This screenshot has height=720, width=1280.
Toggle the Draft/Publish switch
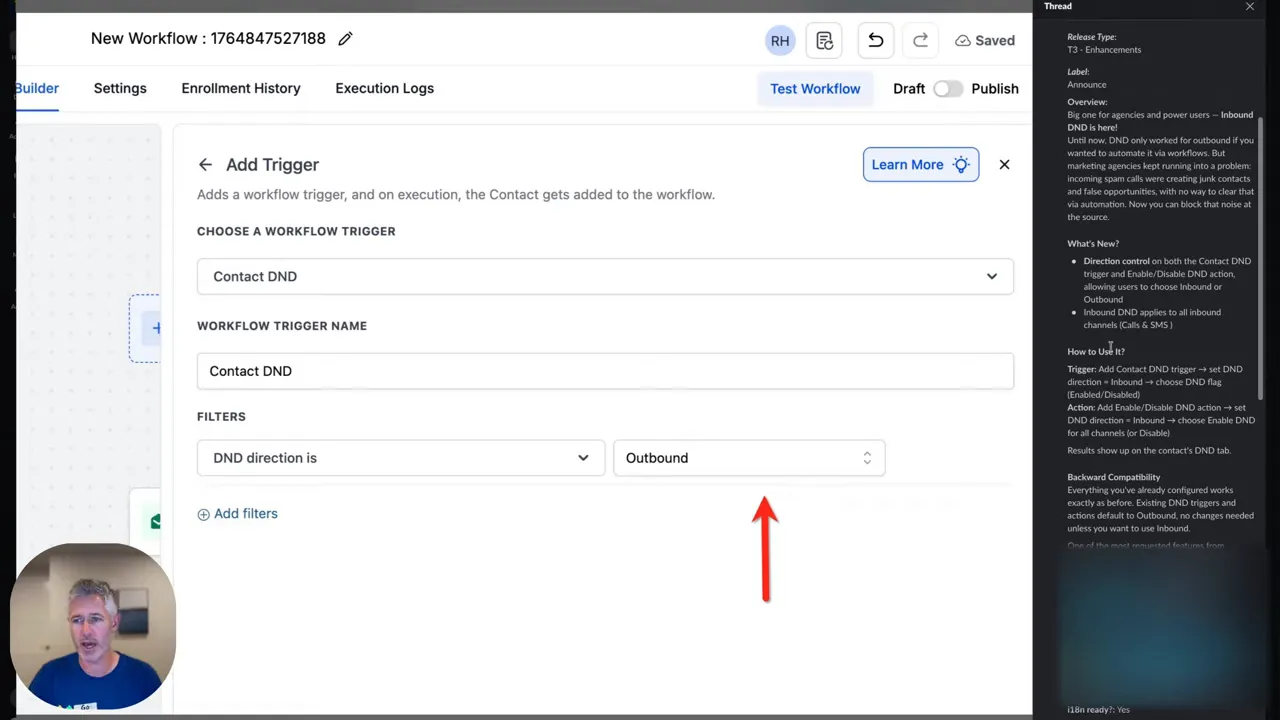[x=947, y=89]
